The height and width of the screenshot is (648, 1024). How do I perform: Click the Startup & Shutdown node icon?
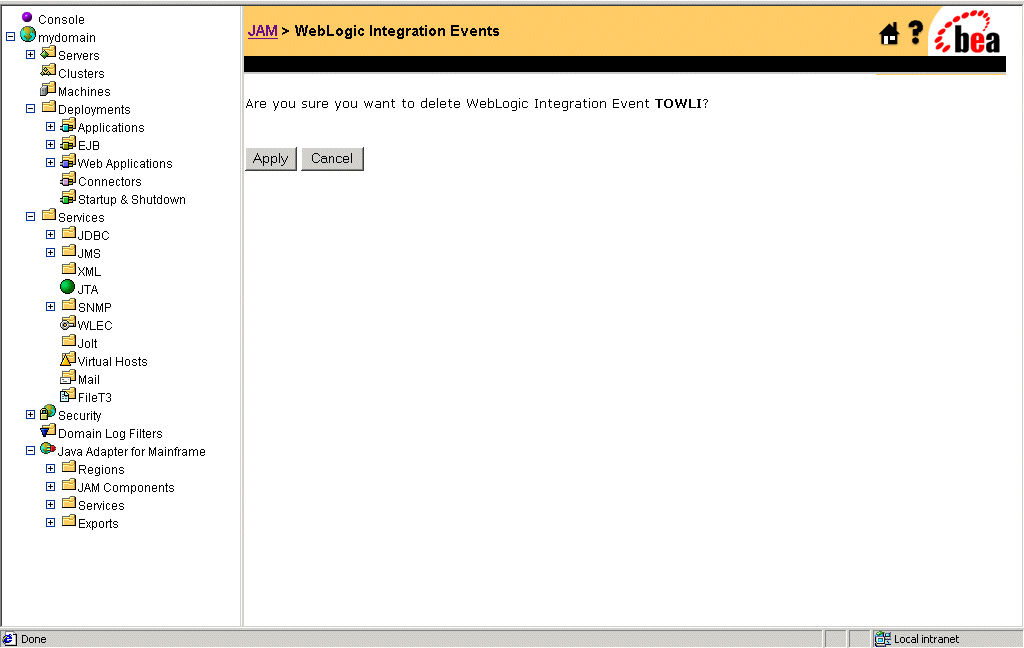[x=69, y=197]
